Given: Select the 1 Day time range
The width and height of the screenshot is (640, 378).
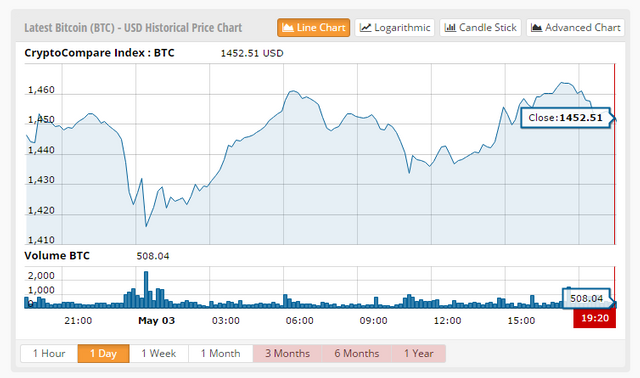Looking at the screenshot, I should 103,354.
